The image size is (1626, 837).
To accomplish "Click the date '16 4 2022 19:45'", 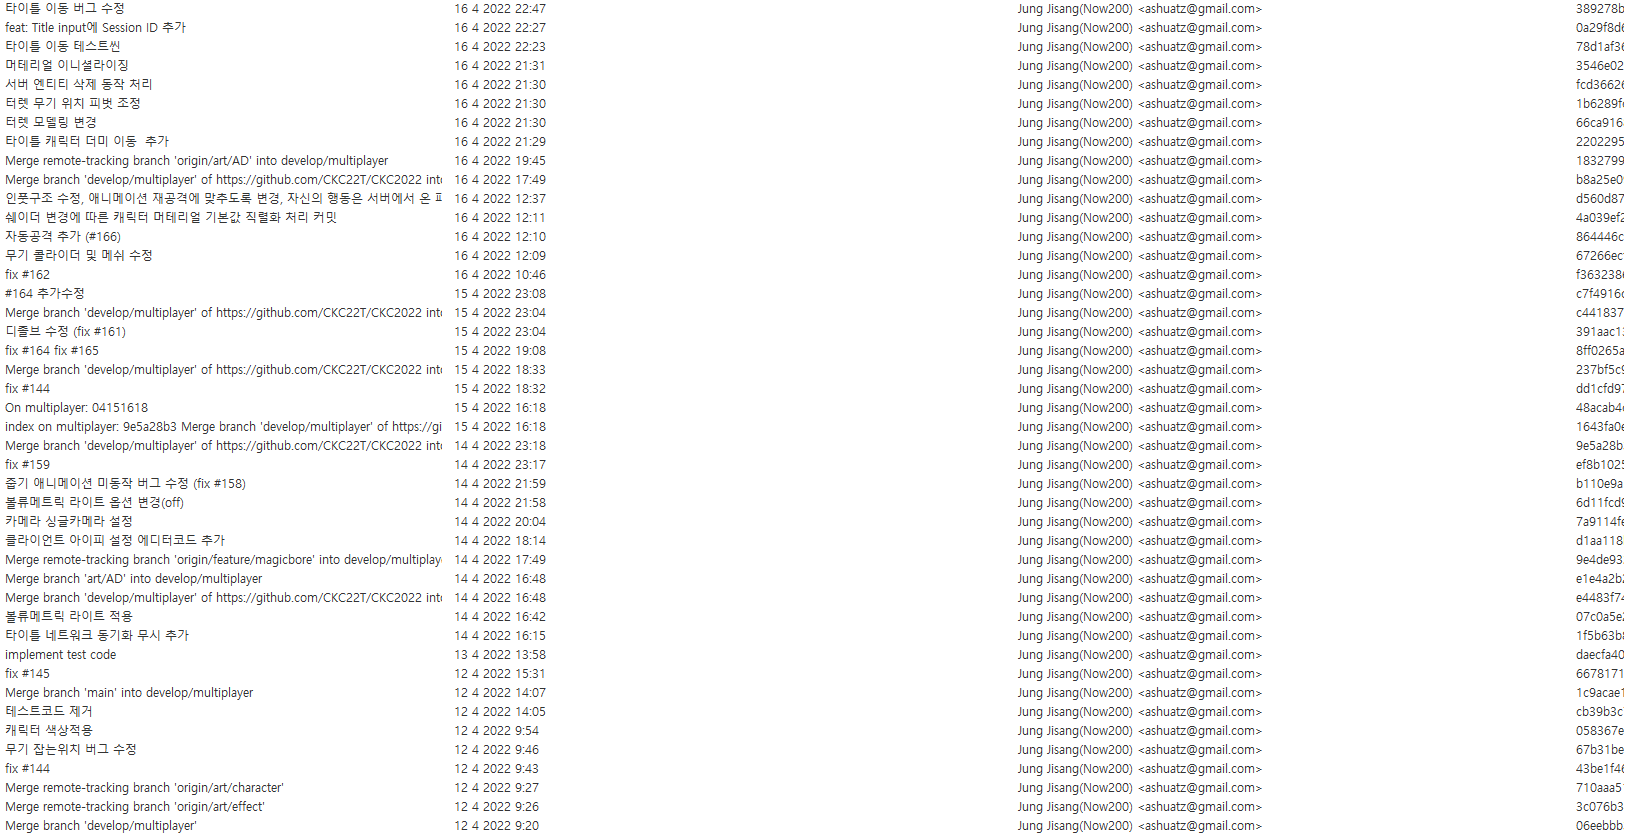I will coord(500,161).
